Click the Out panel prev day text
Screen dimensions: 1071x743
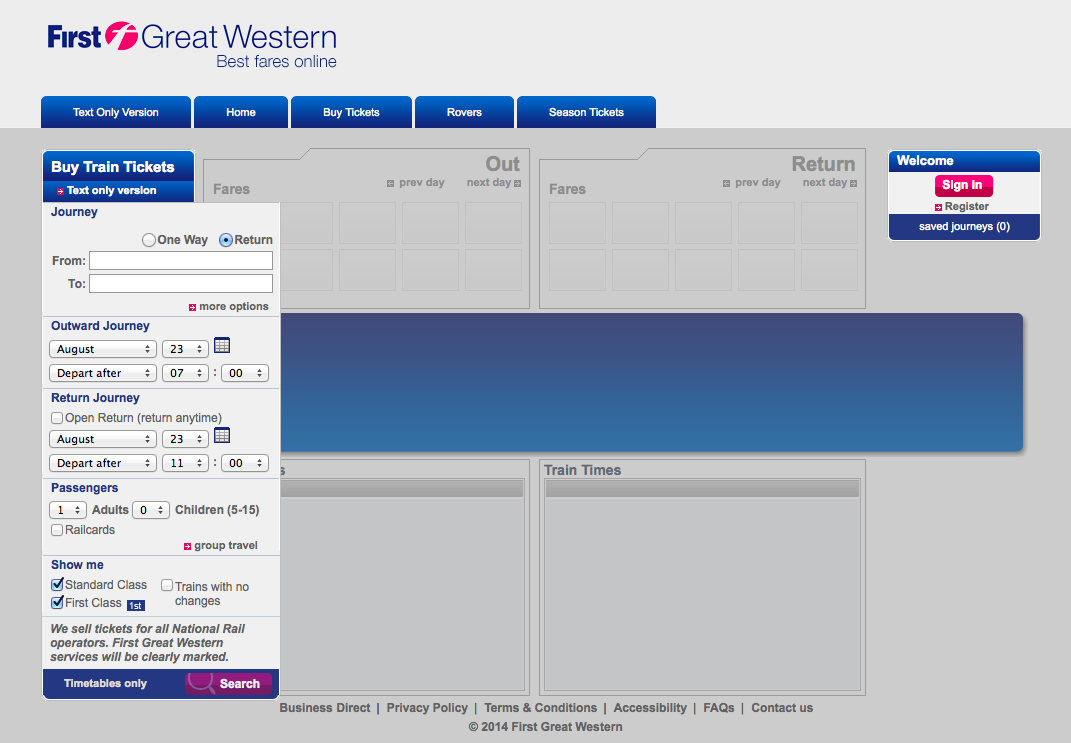[x=421, y=183]
